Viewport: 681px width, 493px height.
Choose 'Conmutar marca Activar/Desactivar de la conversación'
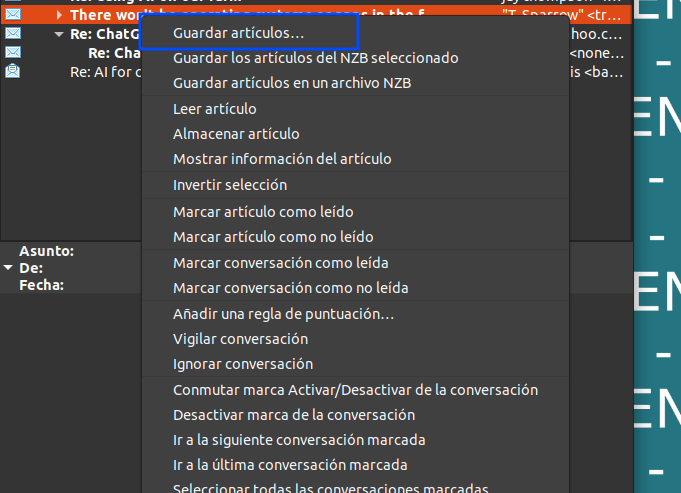pos(355,390)
